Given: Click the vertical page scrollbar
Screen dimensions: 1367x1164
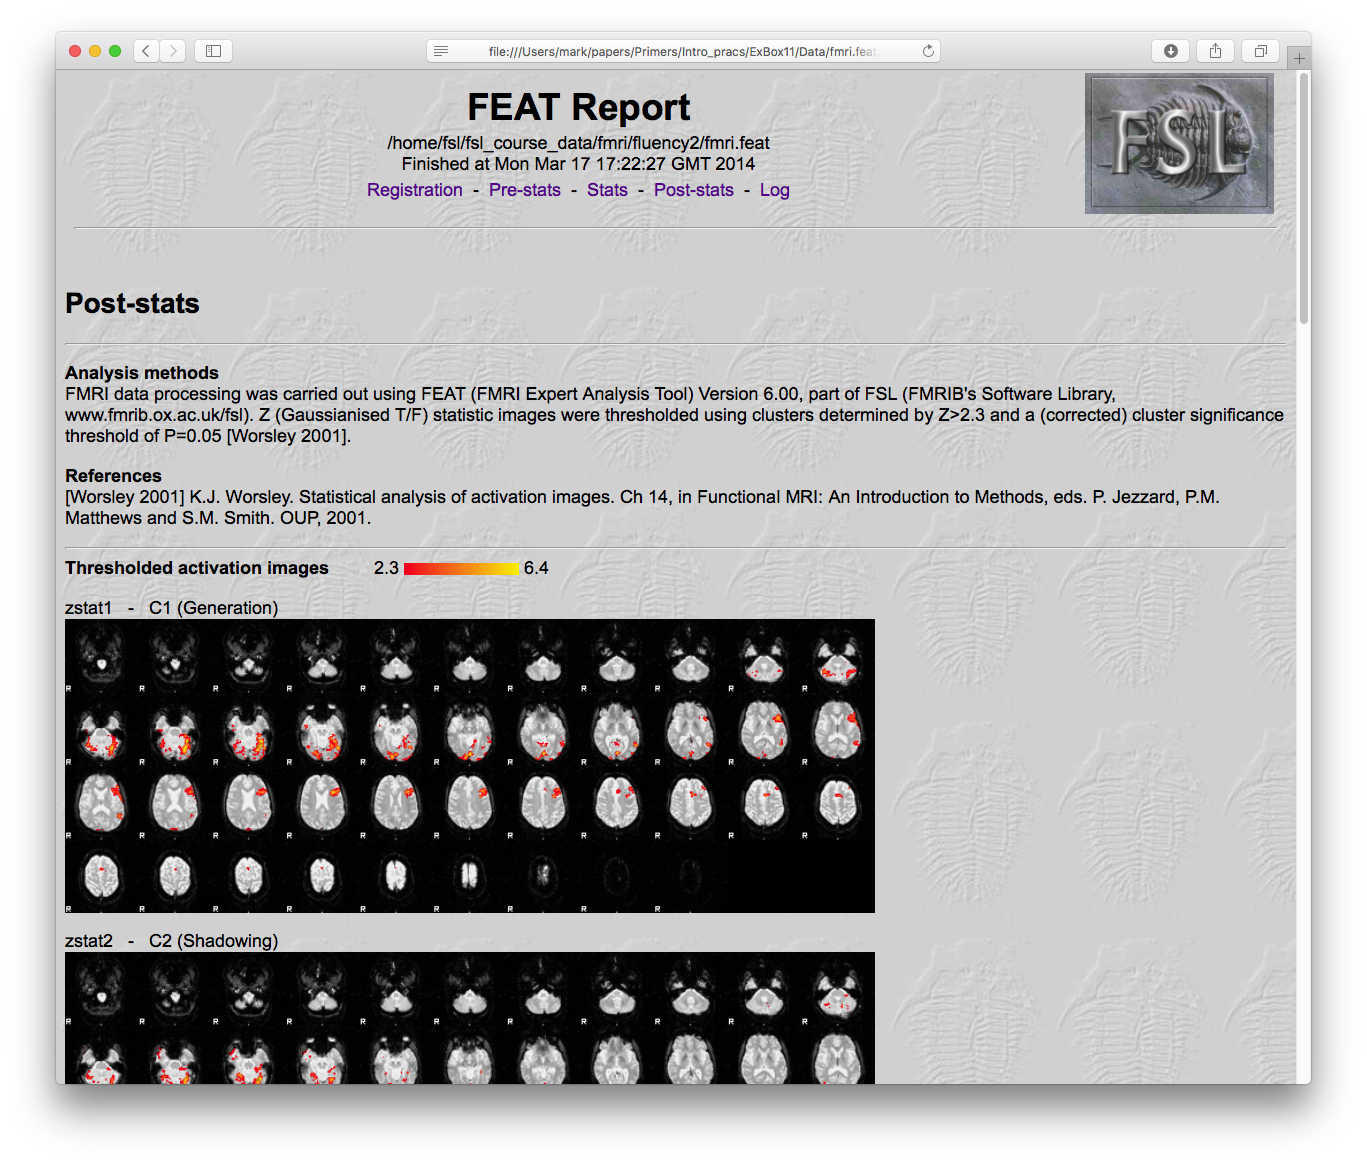Looking at the screenshot, I should pos(1303,198).
